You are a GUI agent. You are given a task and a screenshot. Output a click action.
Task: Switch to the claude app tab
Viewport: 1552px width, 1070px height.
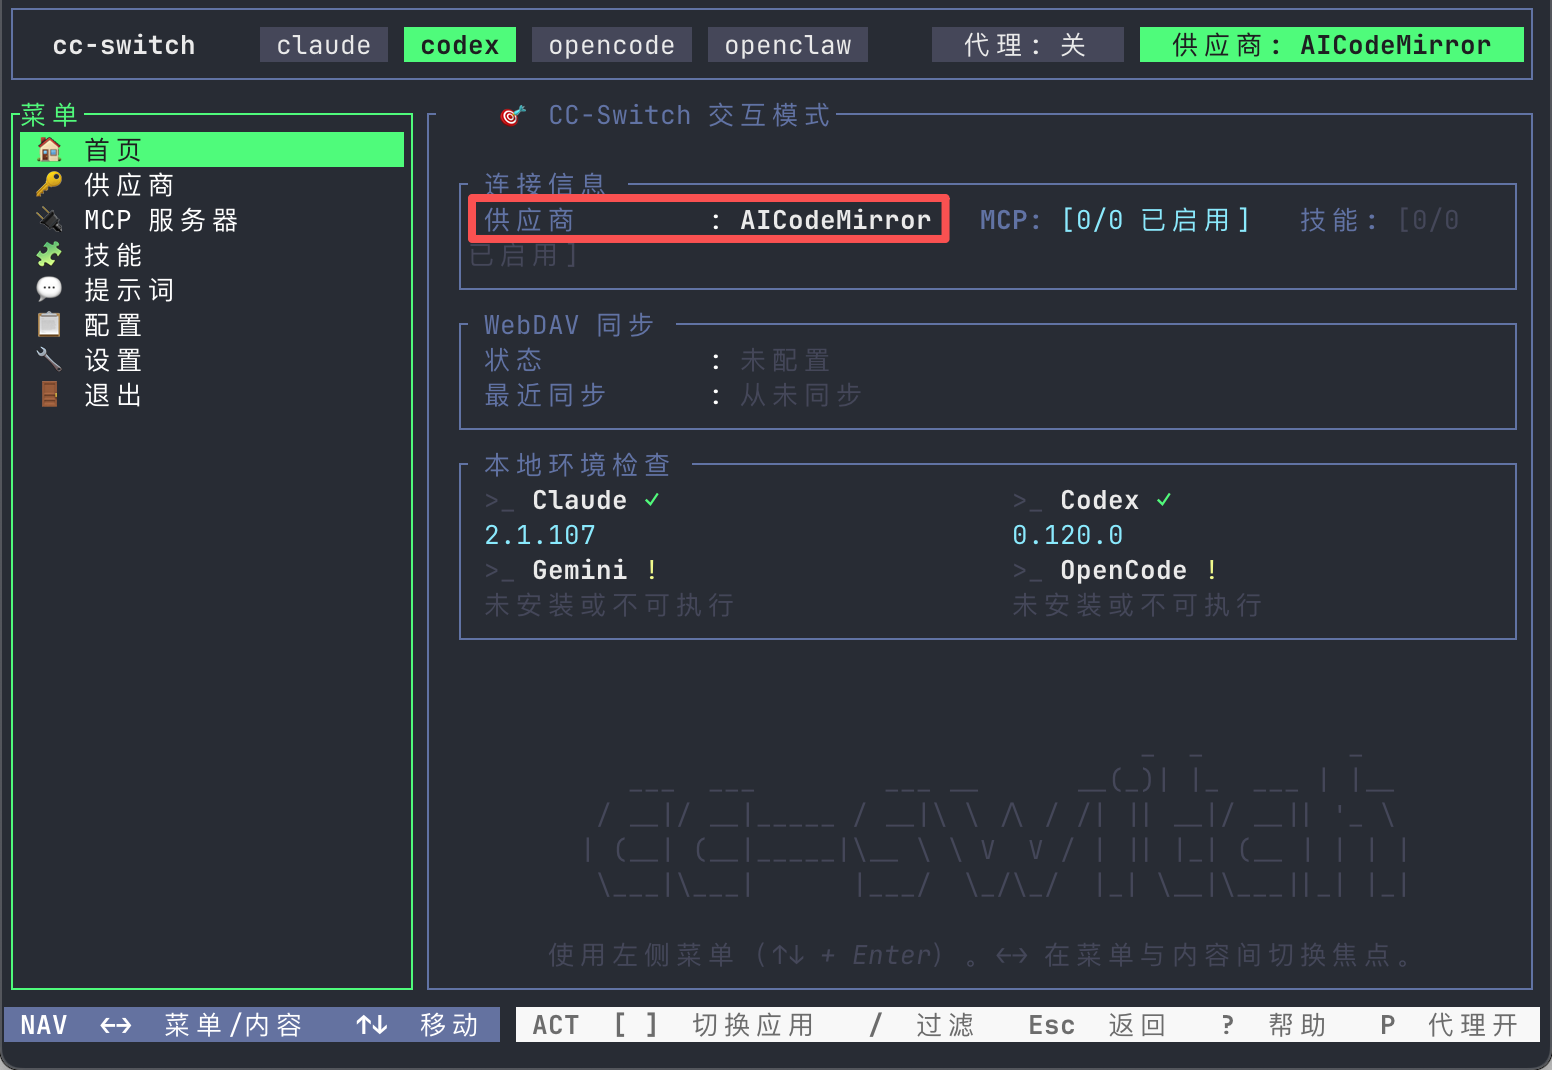click(324, 45)
